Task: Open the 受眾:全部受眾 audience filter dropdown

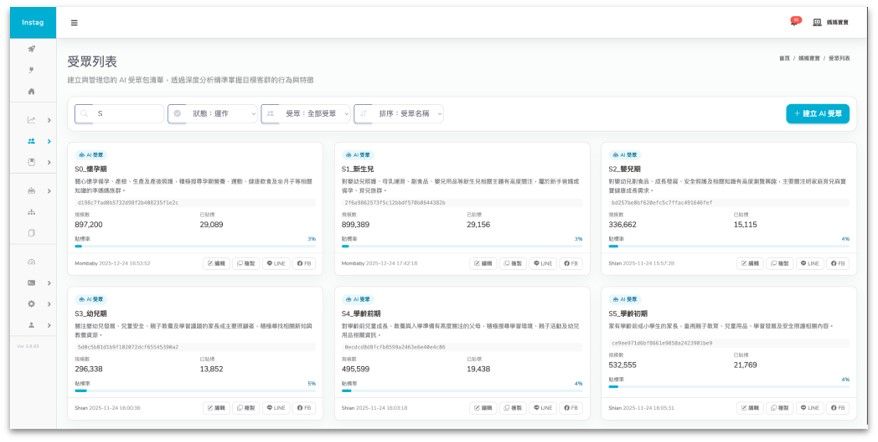Action: 306,114
